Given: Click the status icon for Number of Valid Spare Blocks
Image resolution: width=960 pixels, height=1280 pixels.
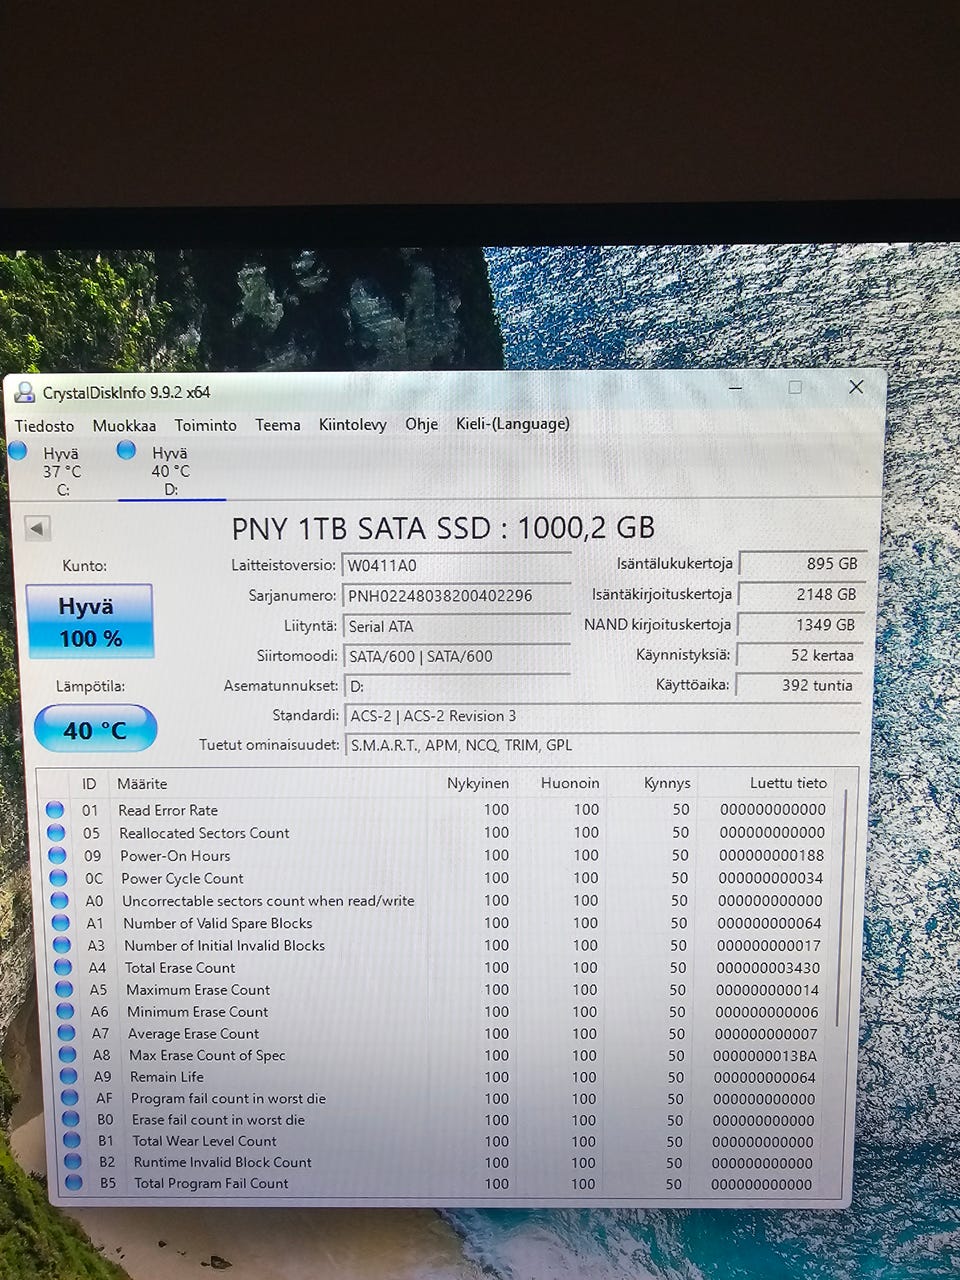Looking at the screenshot, I should coord(61,923).
